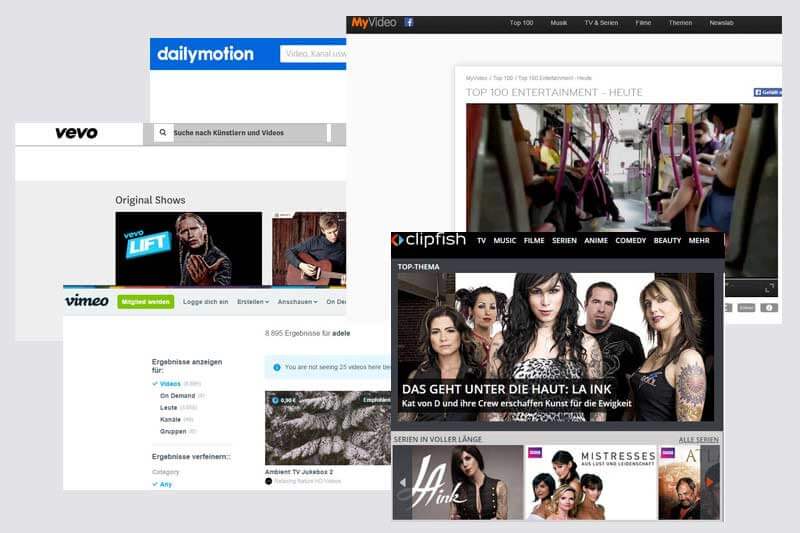Click the Ambient TV Jukebox 2 title

point(299,472)
